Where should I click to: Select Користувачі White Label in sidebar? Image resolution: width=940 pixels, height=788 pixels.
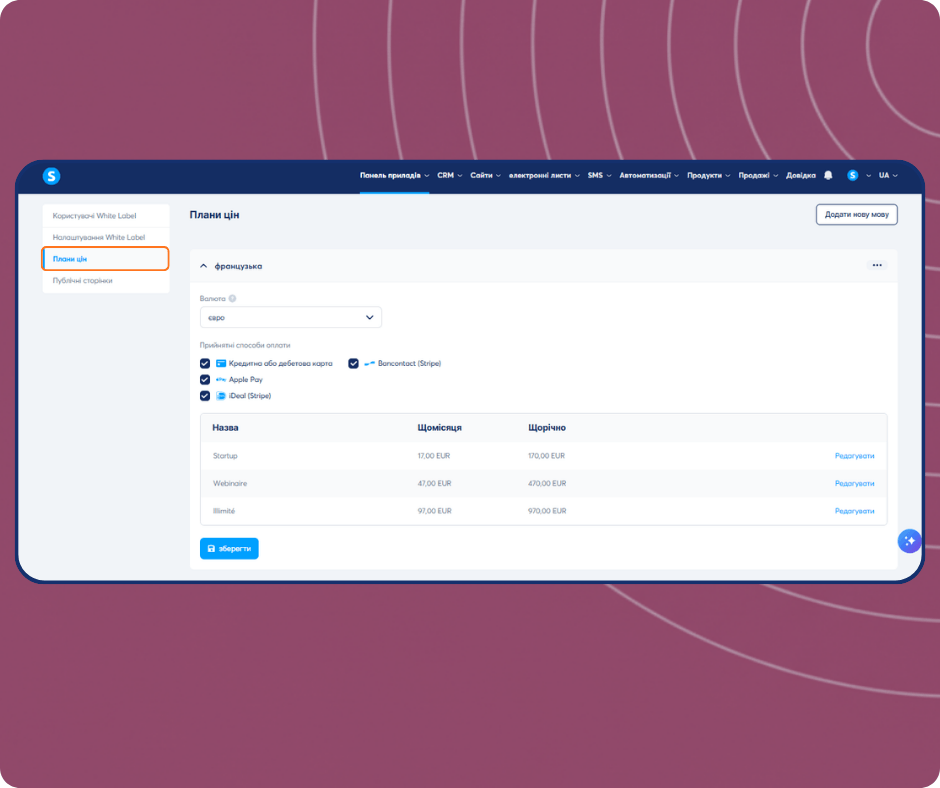[x=106, y=215]
